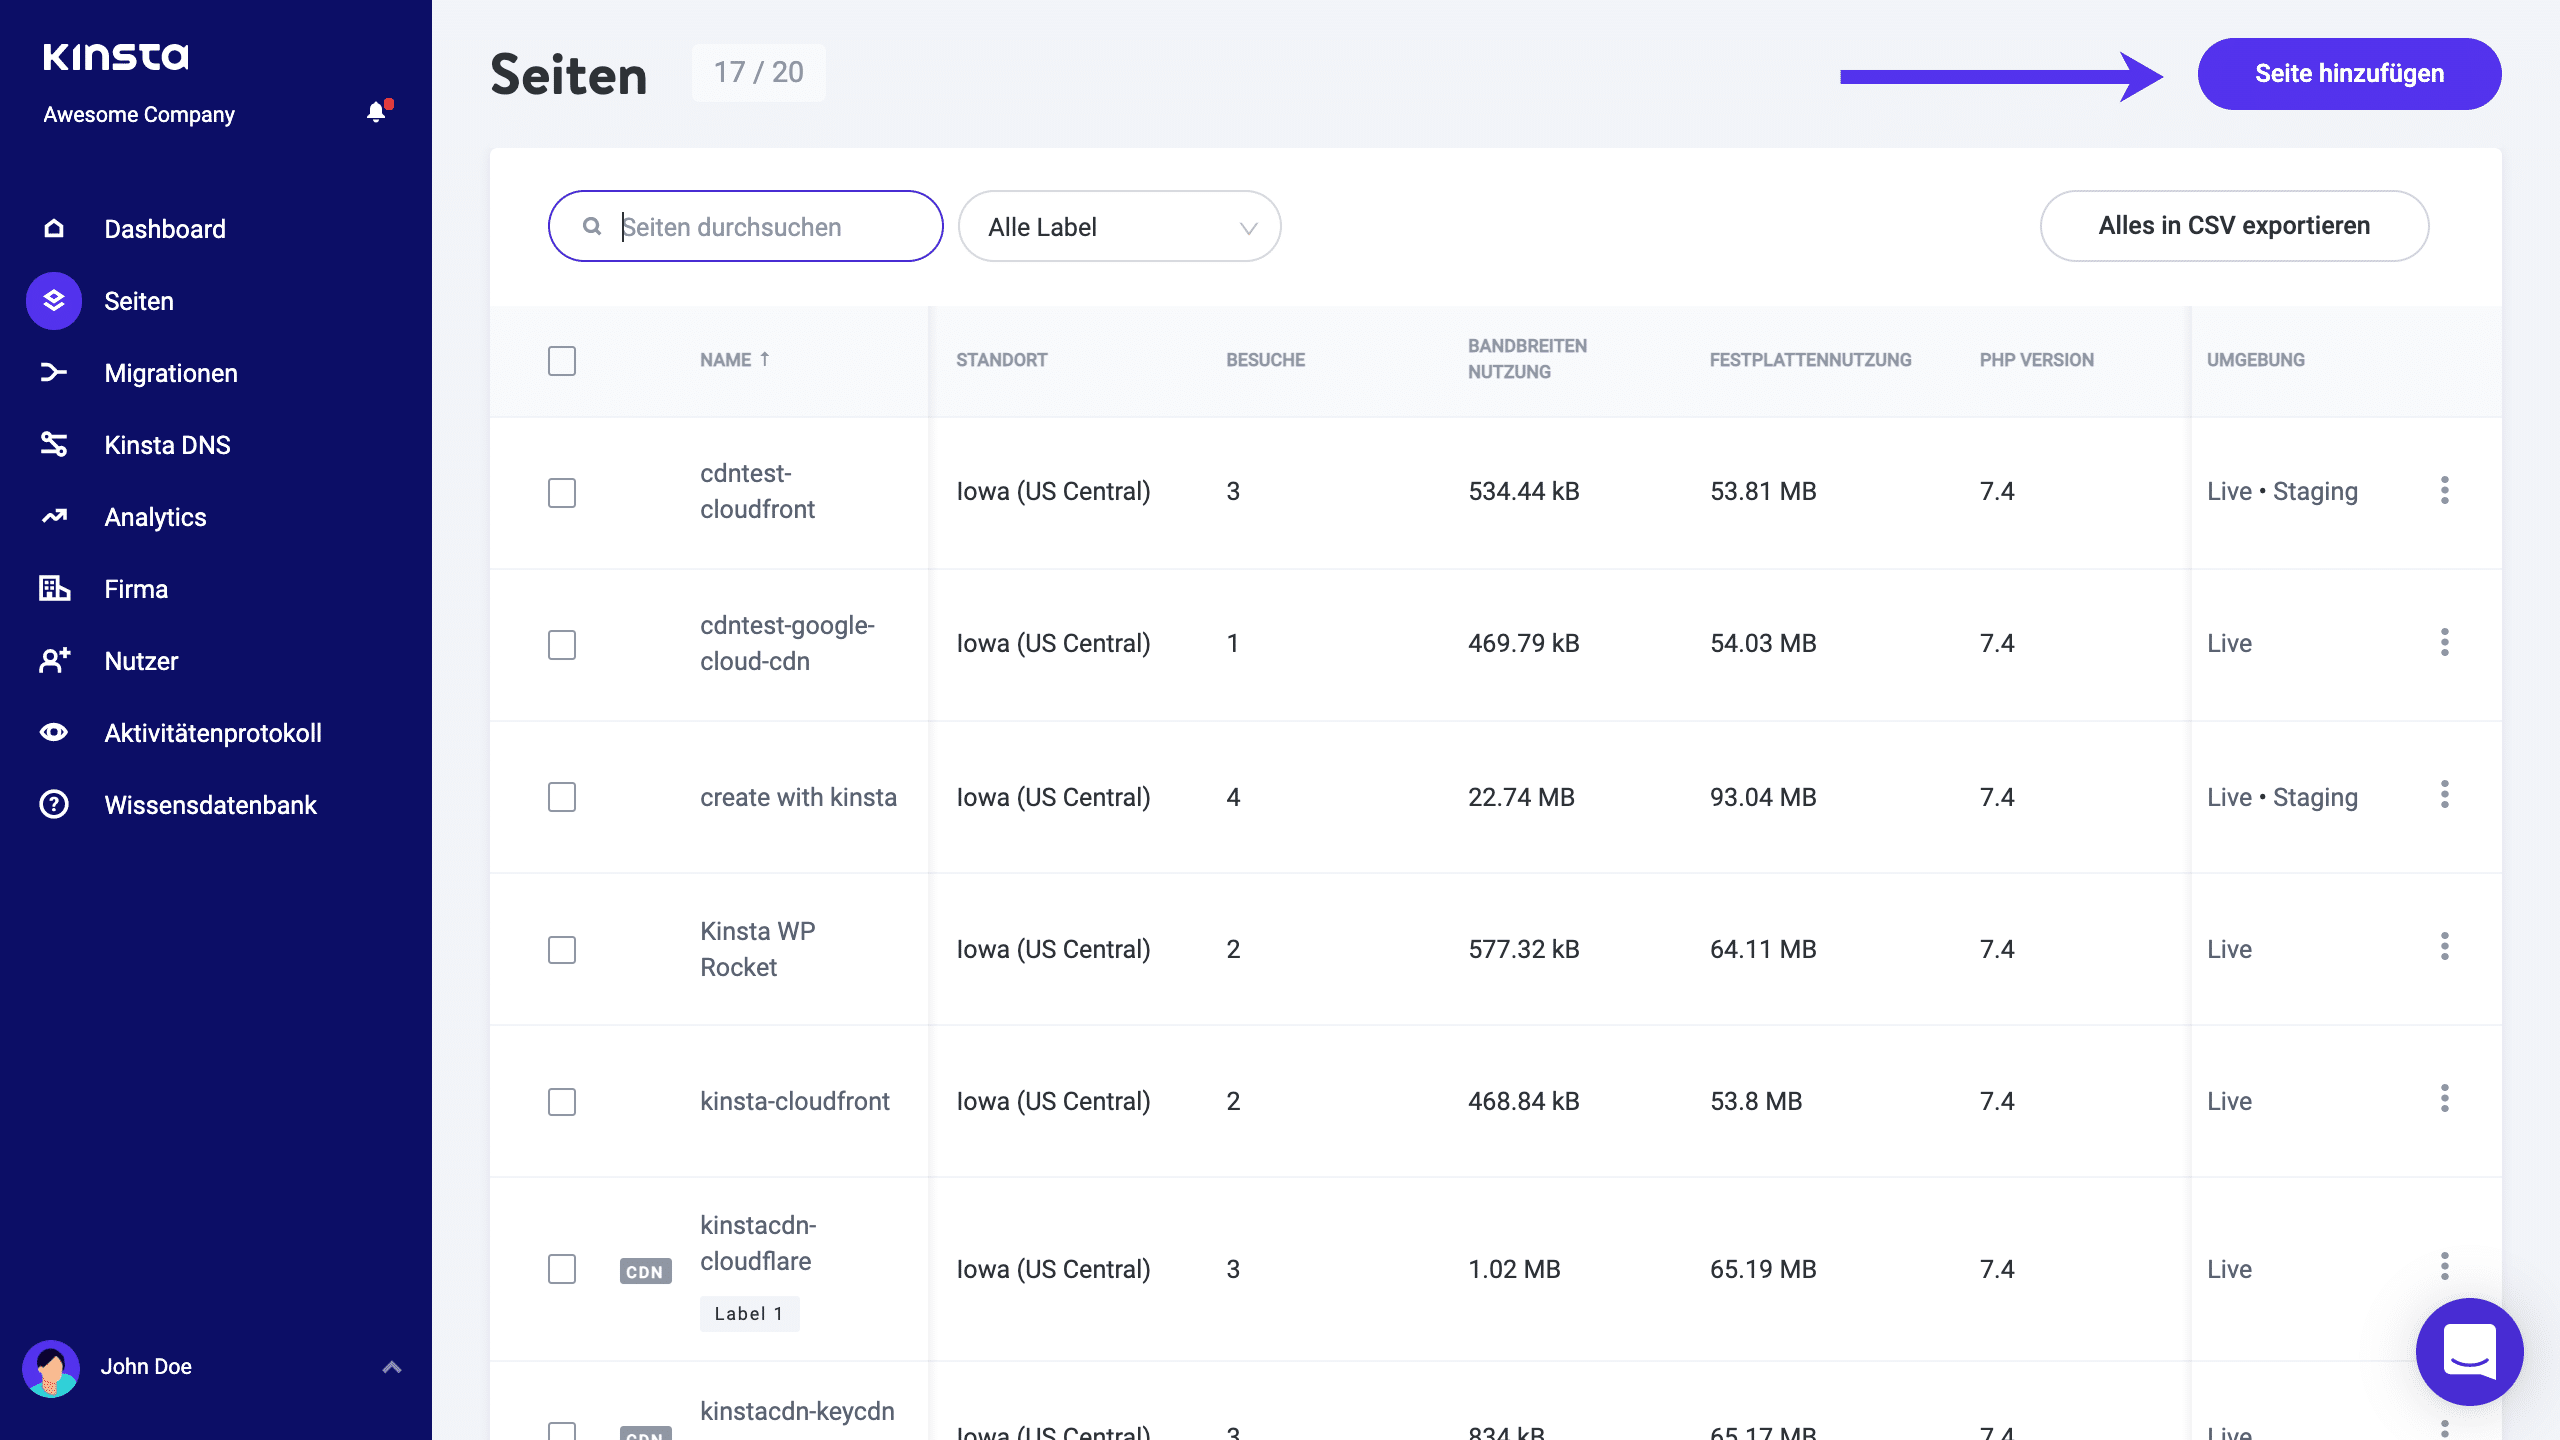The height and width of the screenshot is (1440, 2560).
Task: Click the Migrationen navigation icon
Action: (53, 373)
